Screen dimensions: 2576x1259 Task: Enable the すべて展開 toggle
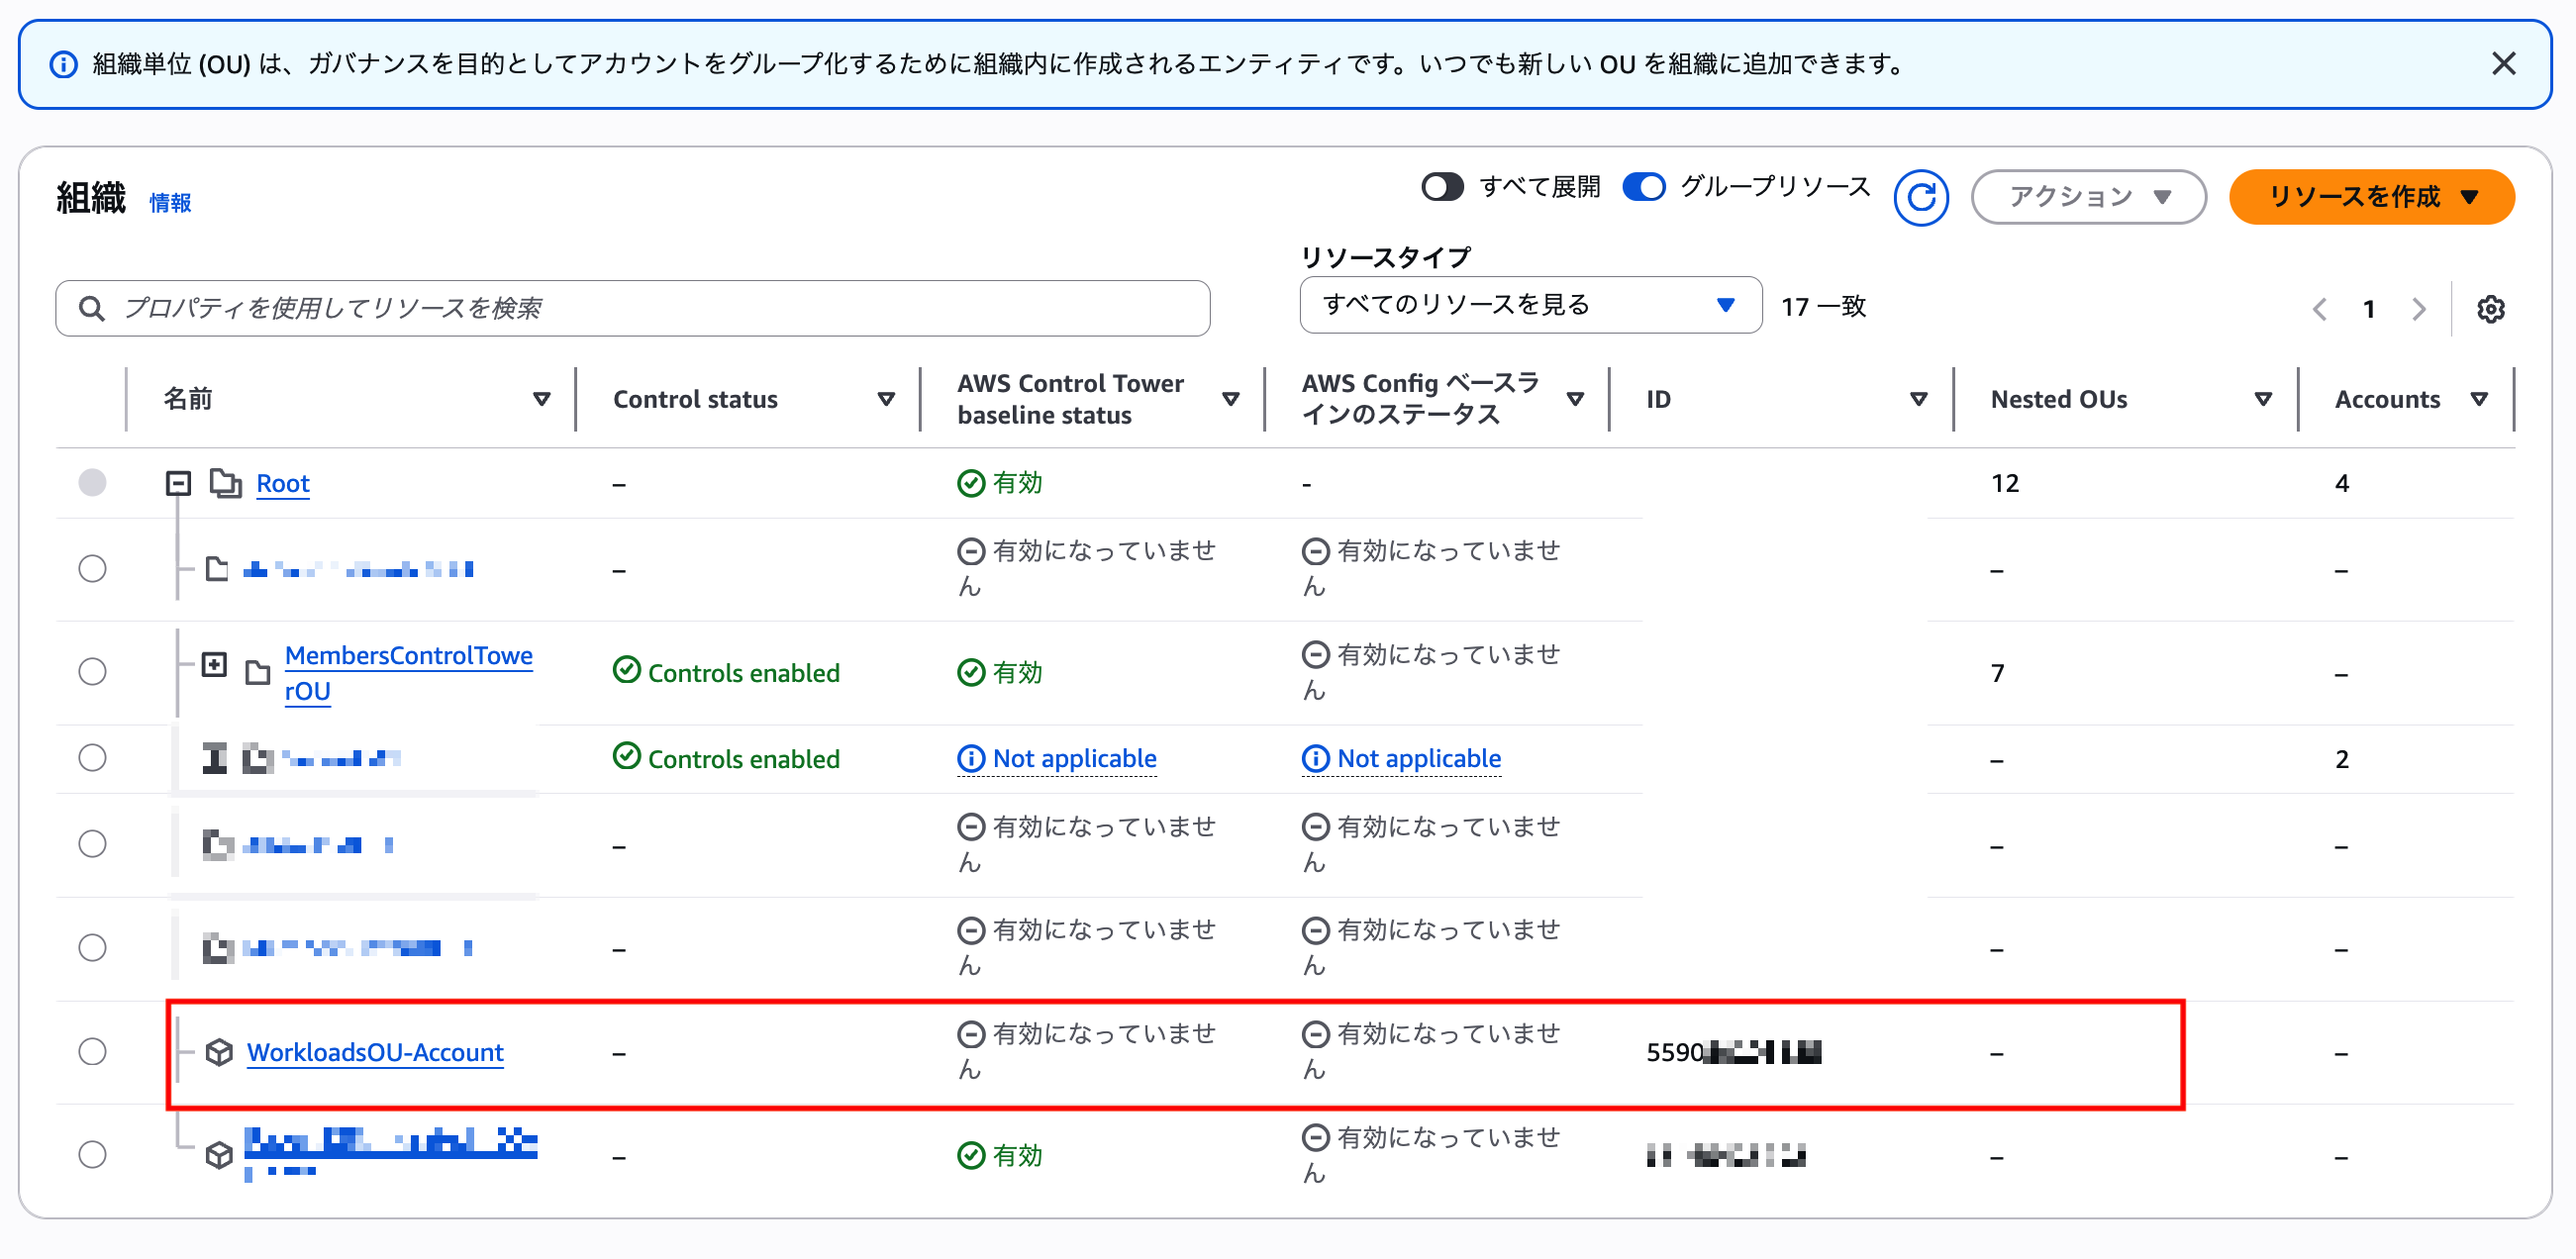point(1443,186)
